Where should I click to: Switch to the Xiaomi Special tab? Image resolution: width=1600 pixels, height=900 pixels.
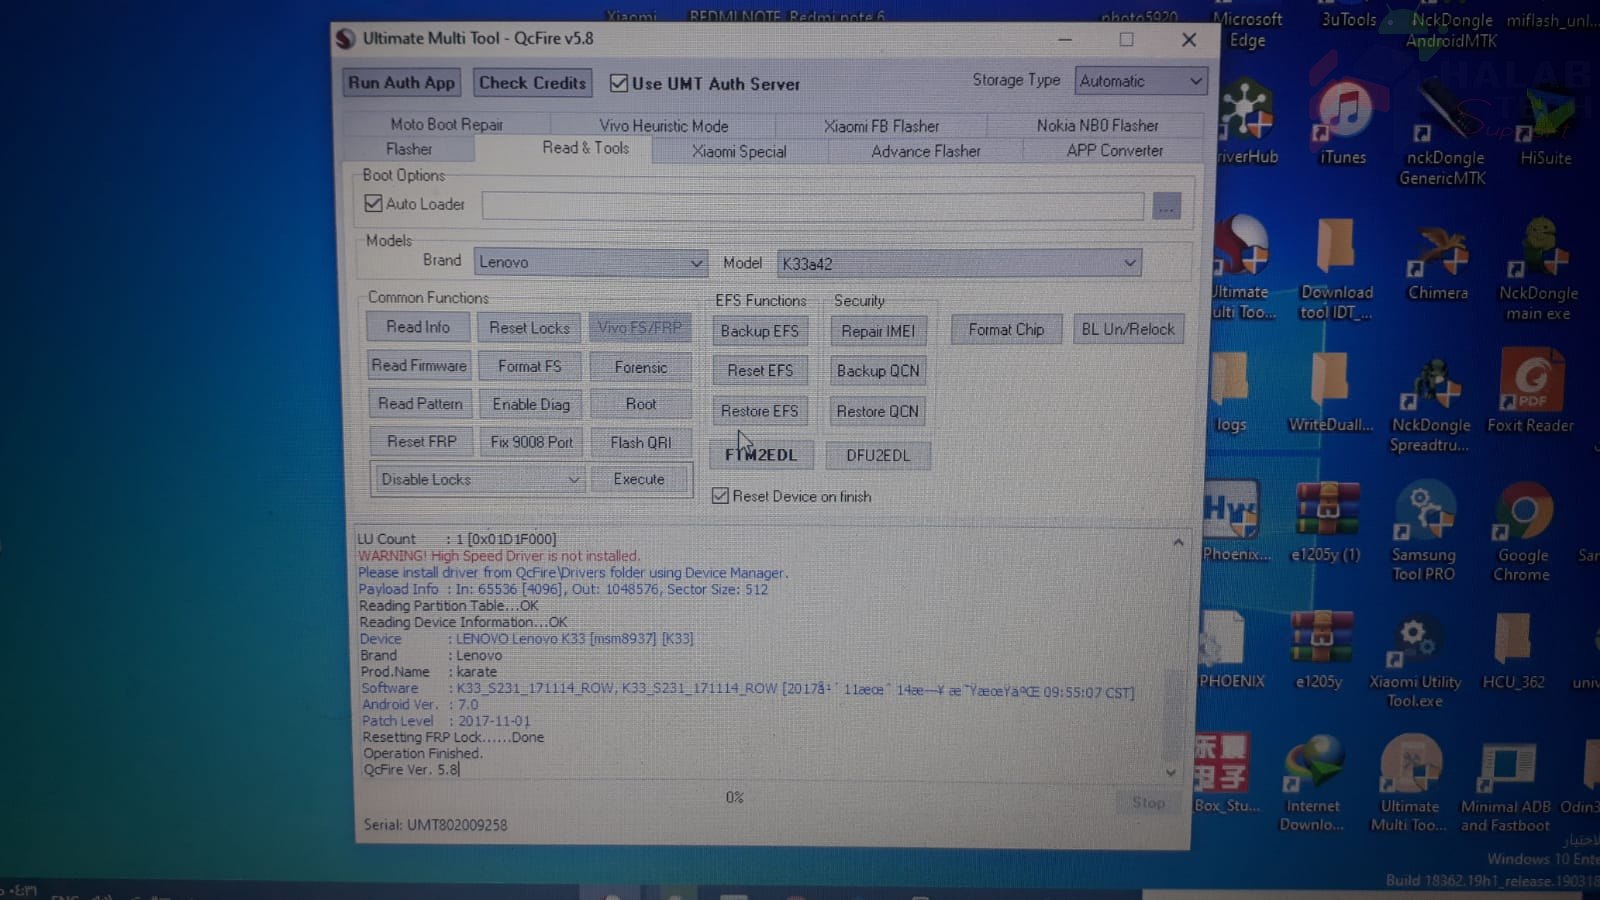point(739,151)
